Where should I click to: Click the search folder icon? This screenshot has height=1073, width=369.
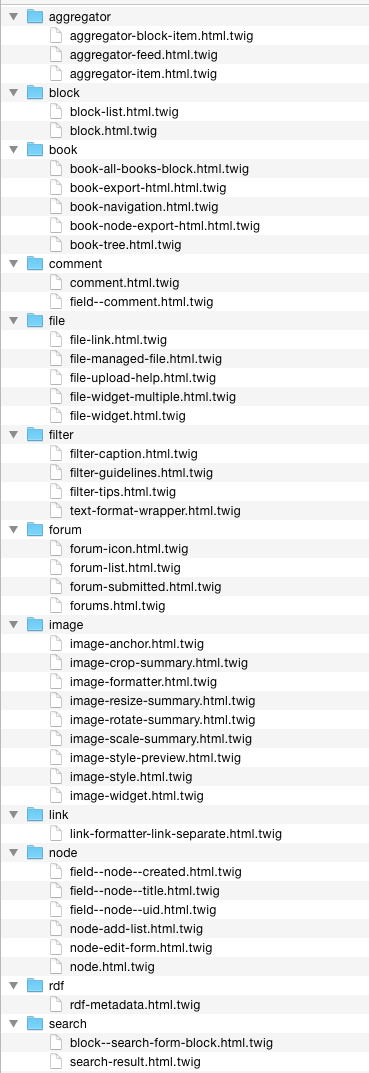point(34,1023)
